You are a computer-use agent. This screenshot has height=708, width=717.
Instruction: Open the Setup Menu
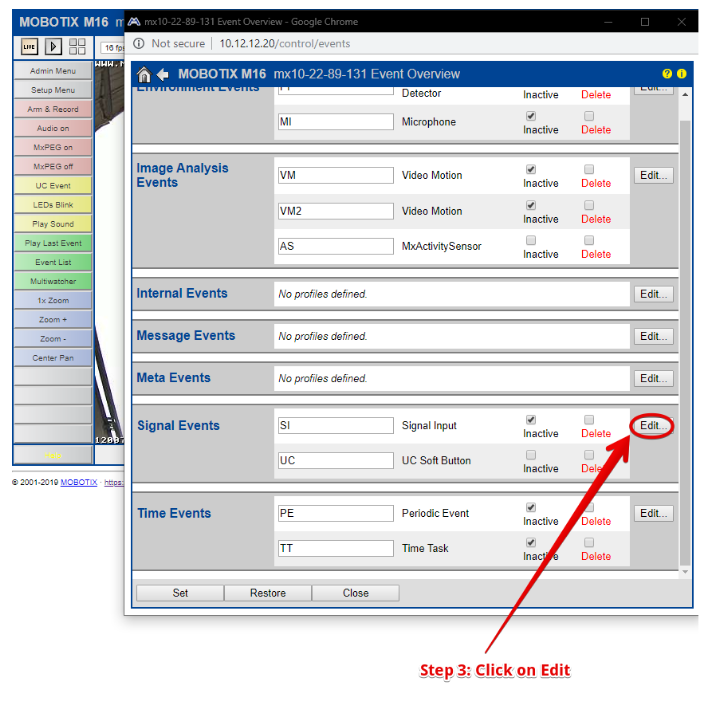pyautogui.click(x=53, y=90)
